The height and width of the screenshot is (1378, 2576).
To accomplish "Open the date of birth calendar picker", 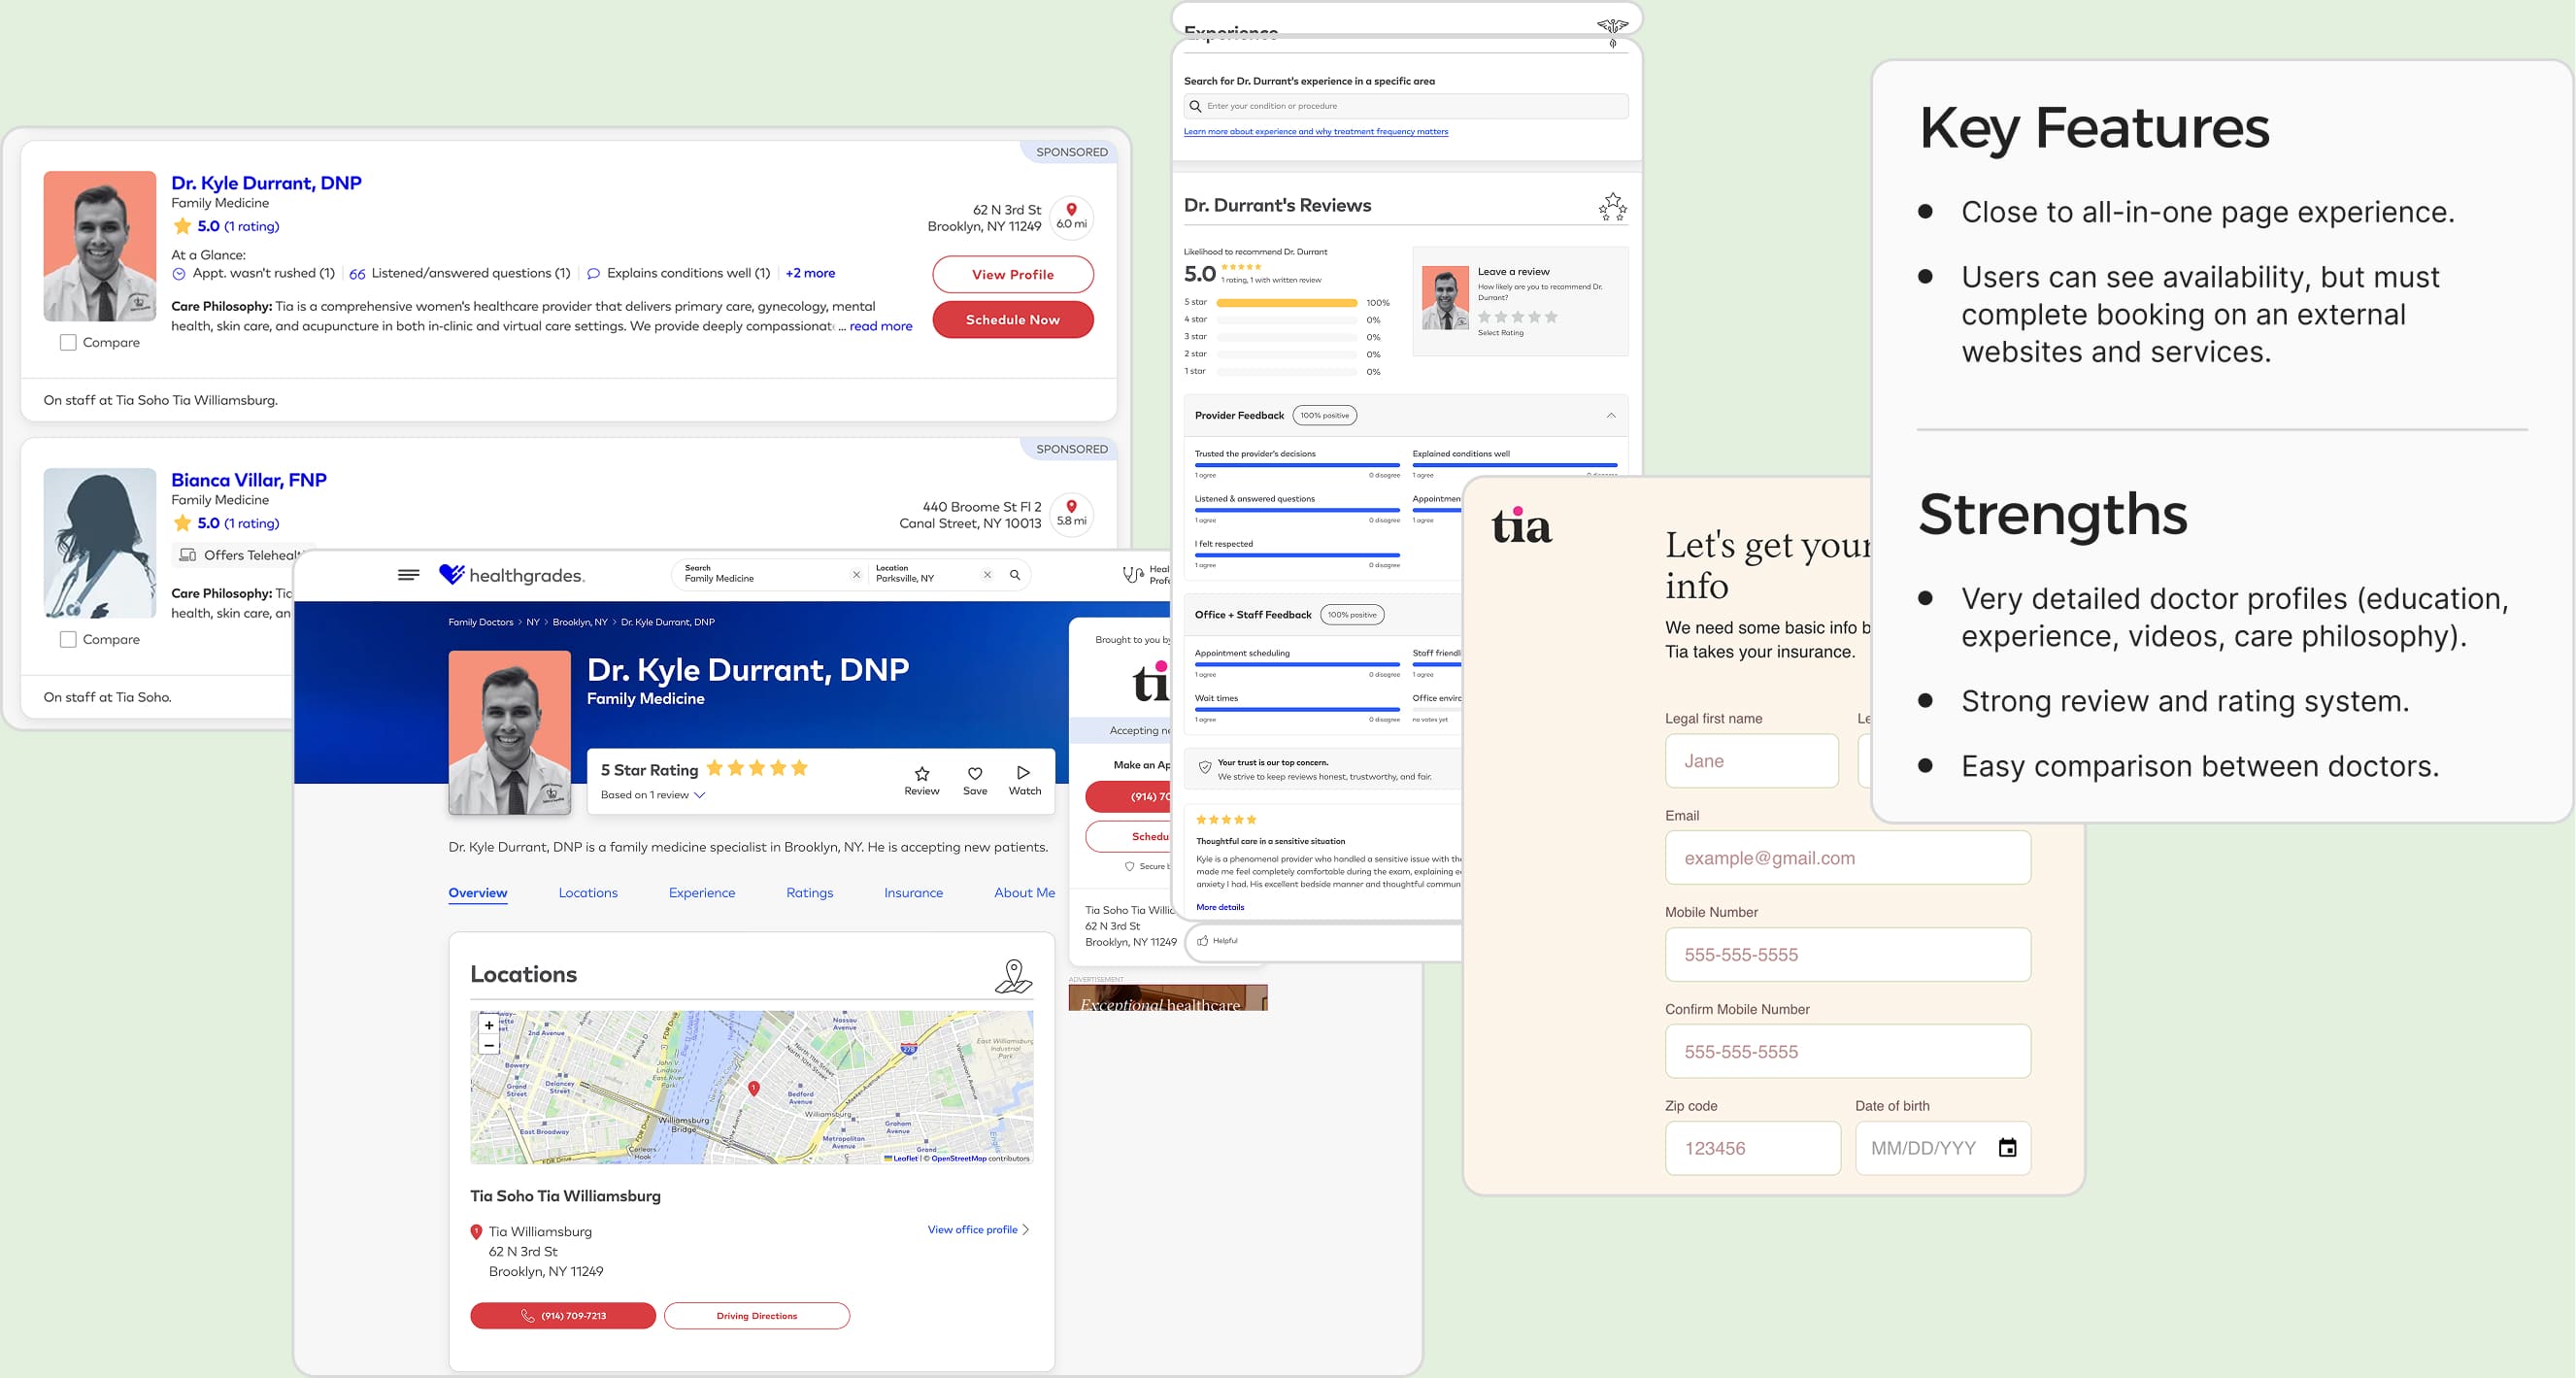I will [2007, 1148].
